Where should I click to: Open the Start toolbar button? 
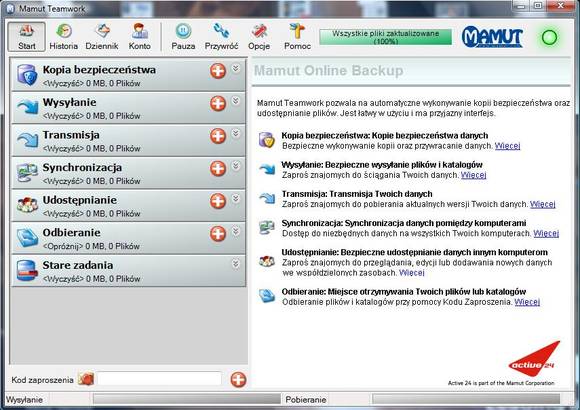point(27,36)
